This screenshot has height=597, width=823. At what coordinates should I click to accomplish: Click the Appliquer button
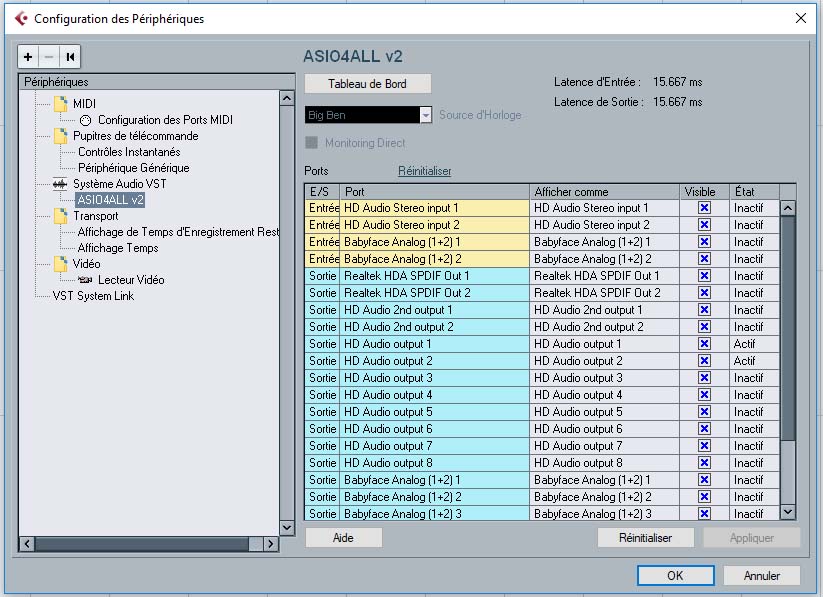[x=752, y=538]
